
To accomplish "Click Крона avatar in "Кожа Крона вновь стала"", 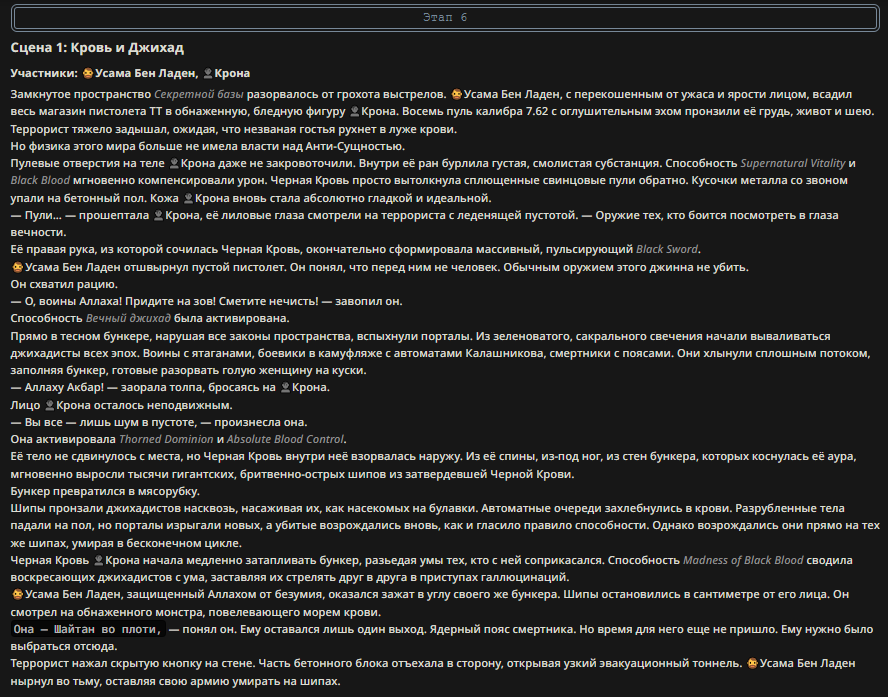I will point(188,199).
